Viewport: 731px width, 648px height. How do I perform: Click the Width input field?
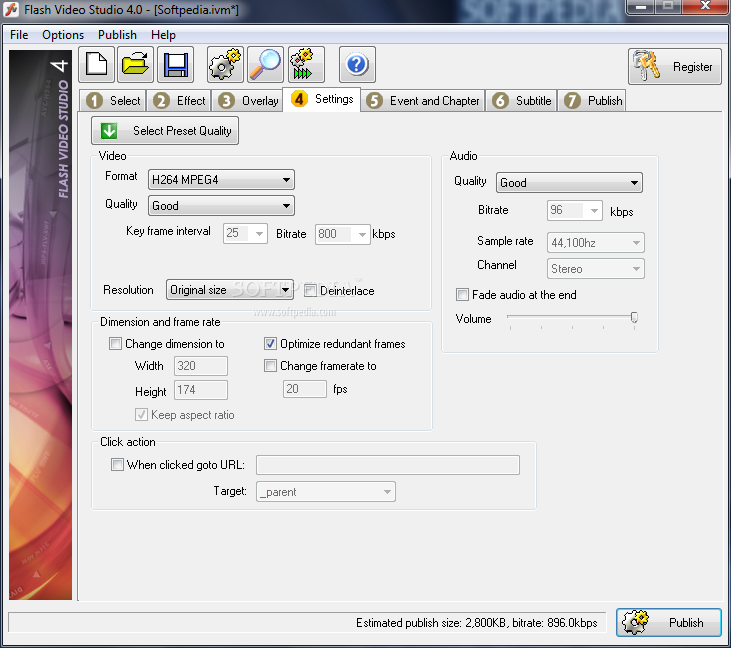[200, 366]
